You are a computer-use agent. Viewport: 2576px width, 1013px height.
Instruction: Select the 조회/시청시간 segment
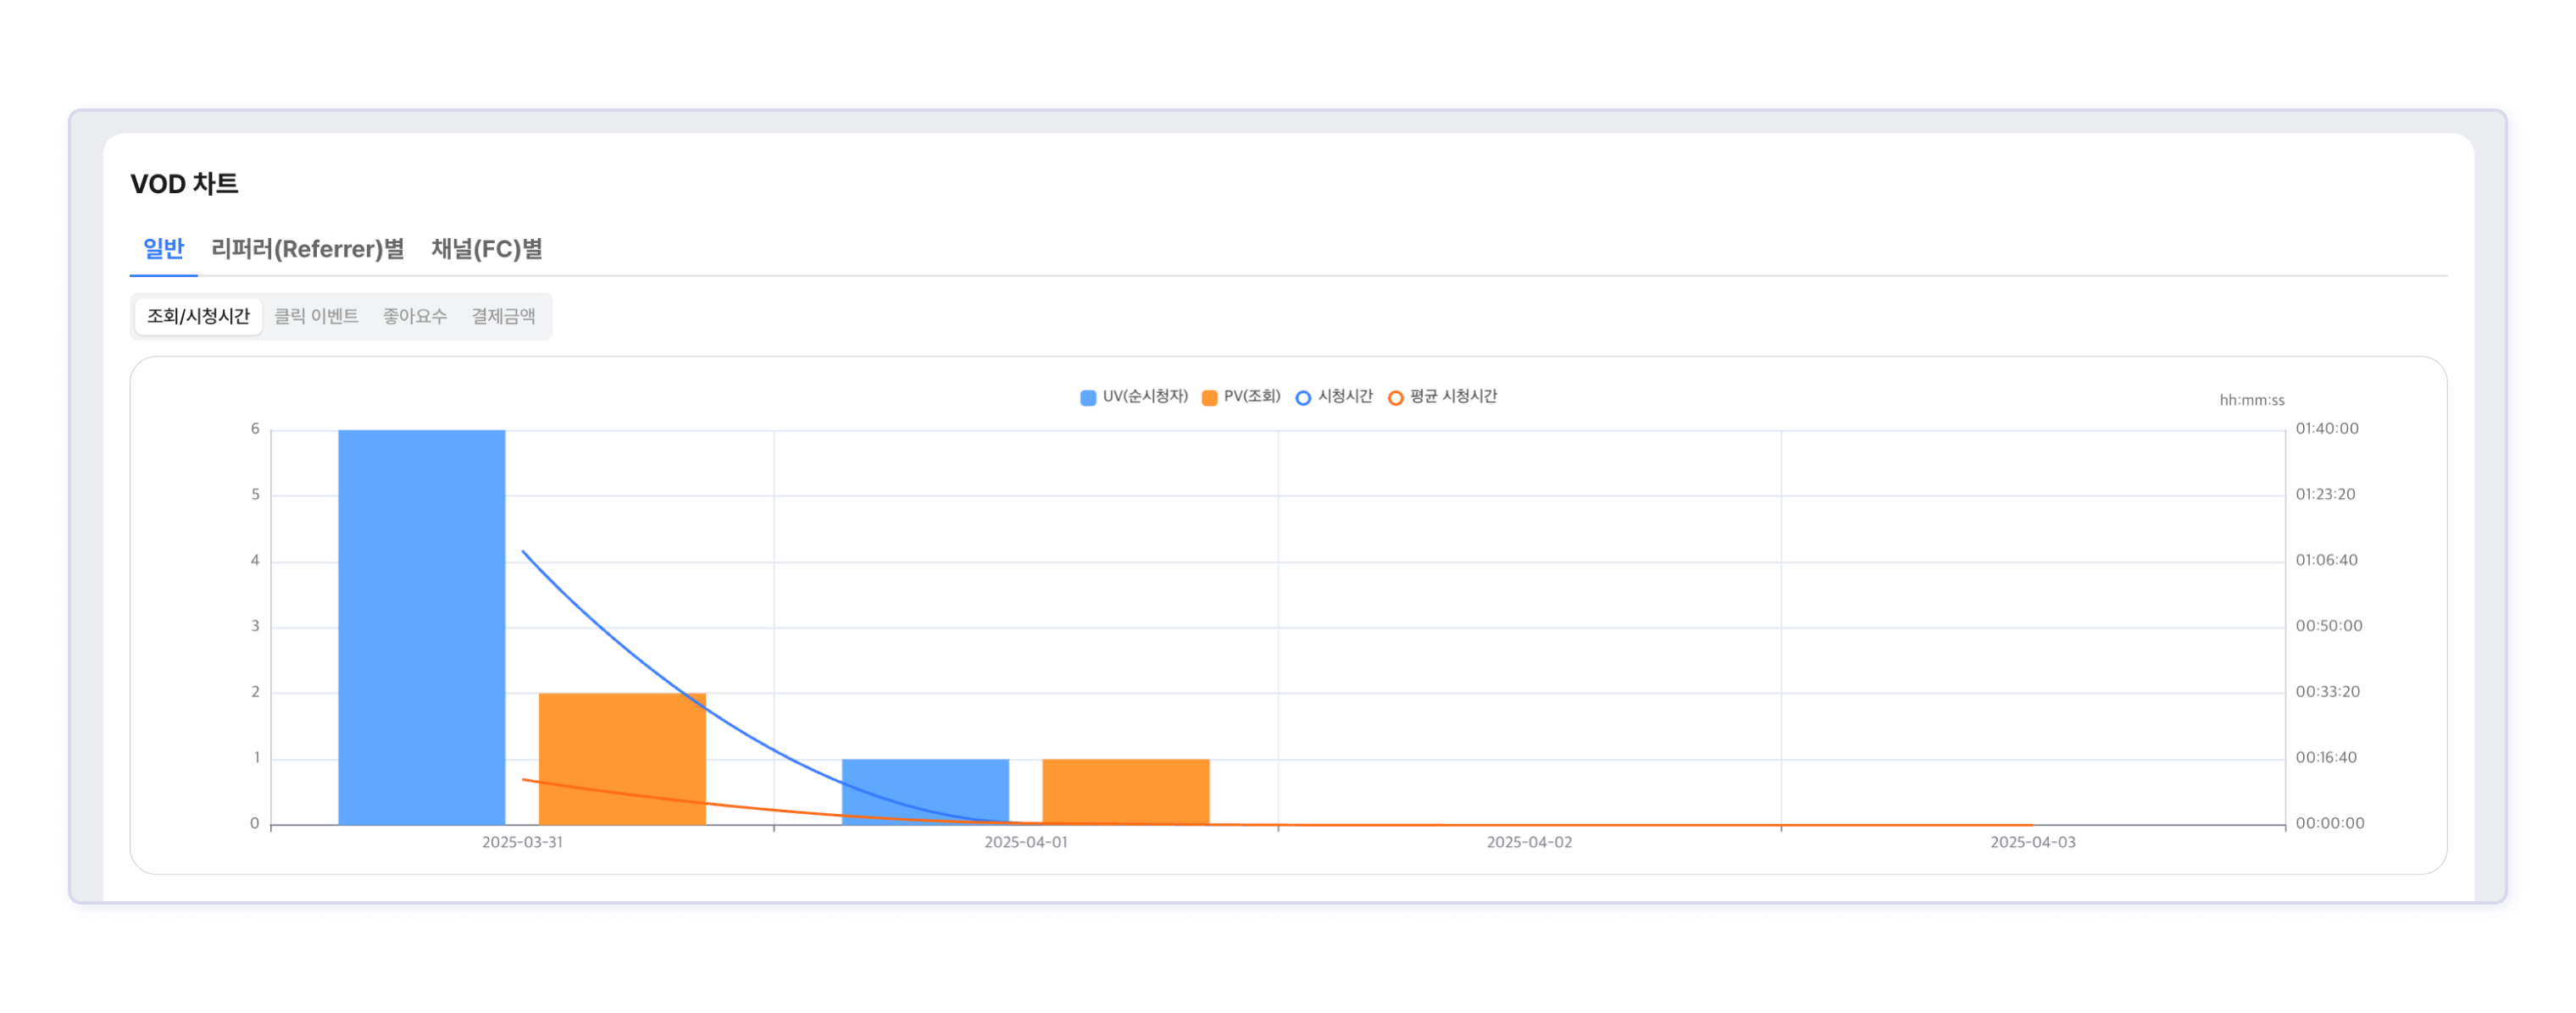coord(198,316)
